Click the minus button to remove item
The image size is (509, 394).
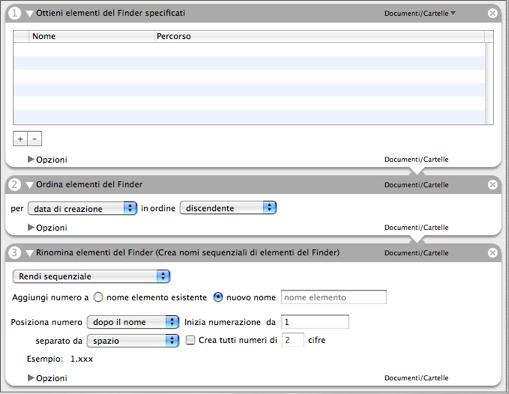click(x=35, y=139)
